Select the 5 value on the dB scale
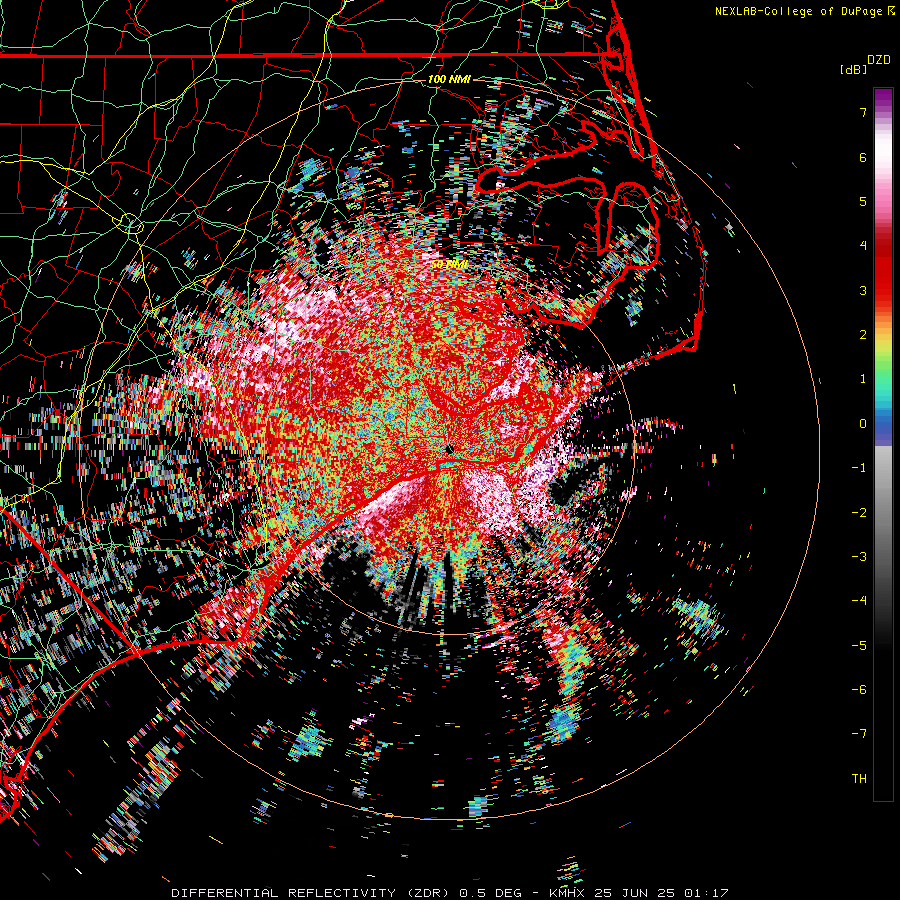The image size is (900, 900). 863,201
